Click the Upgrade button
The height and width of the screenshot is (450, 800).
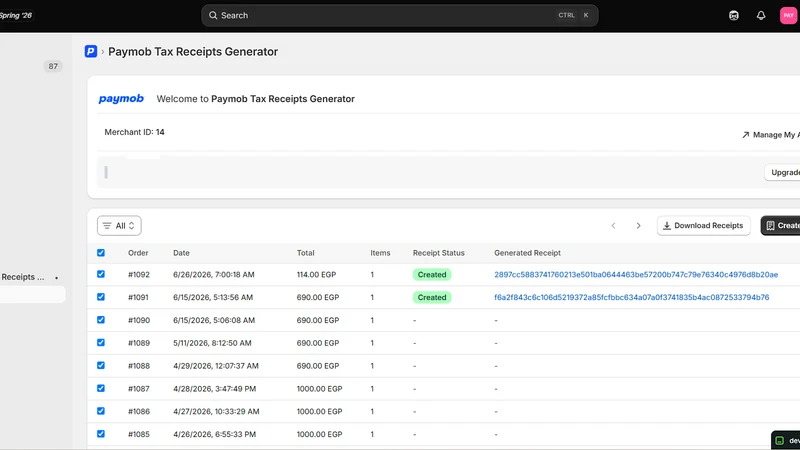pyautogui.click(x=783, y=172)
